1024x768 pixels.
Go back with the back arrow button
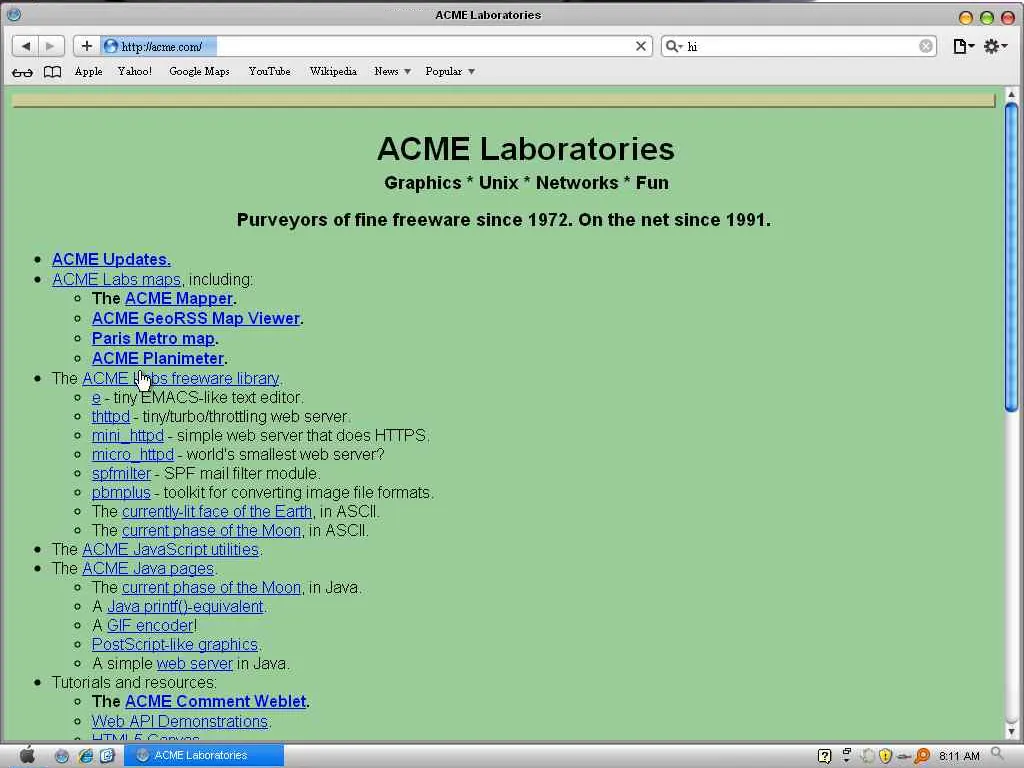click(25, 46)
